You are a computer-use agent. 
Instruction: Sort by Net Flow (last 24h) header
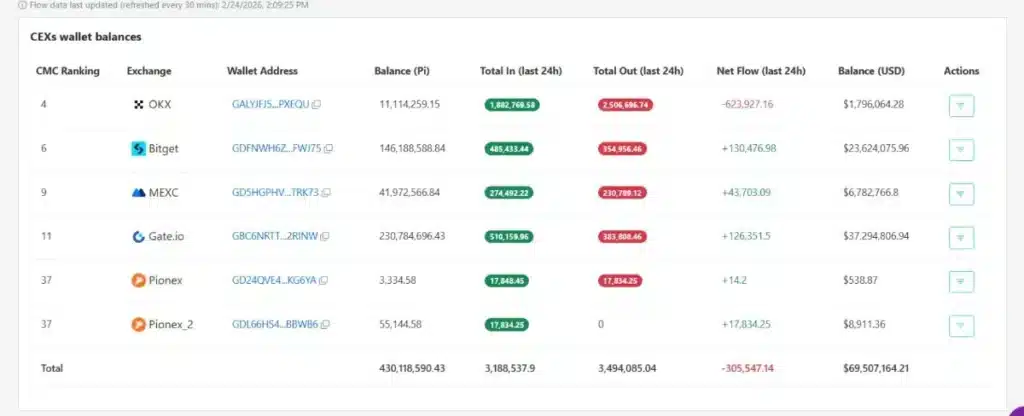(761, 71)
